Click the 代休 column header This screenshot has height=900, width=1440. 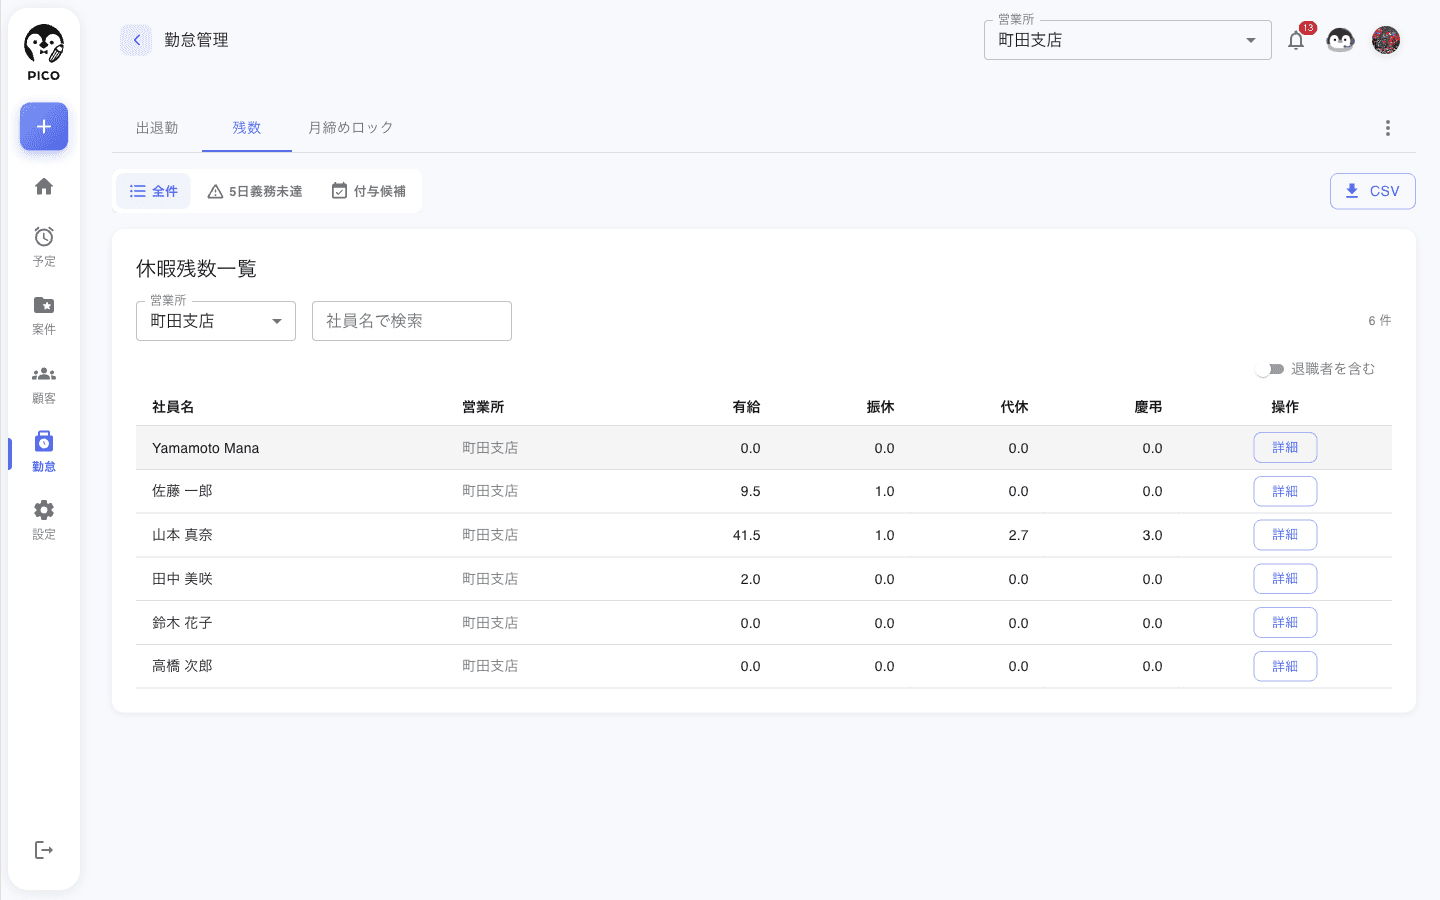pos(1014,407)
